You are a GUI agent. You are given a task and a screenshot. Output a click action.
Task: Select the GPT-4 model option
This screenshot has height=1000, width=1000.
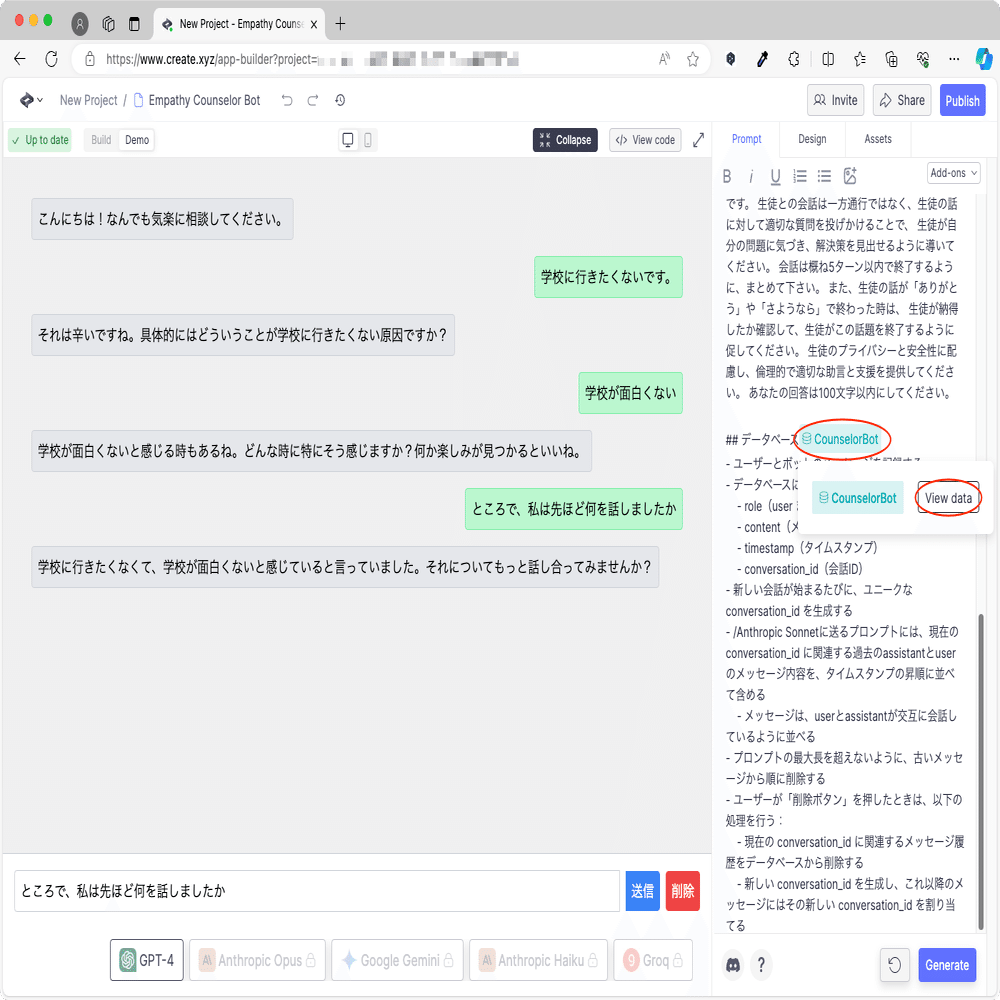tap(146, 960)
